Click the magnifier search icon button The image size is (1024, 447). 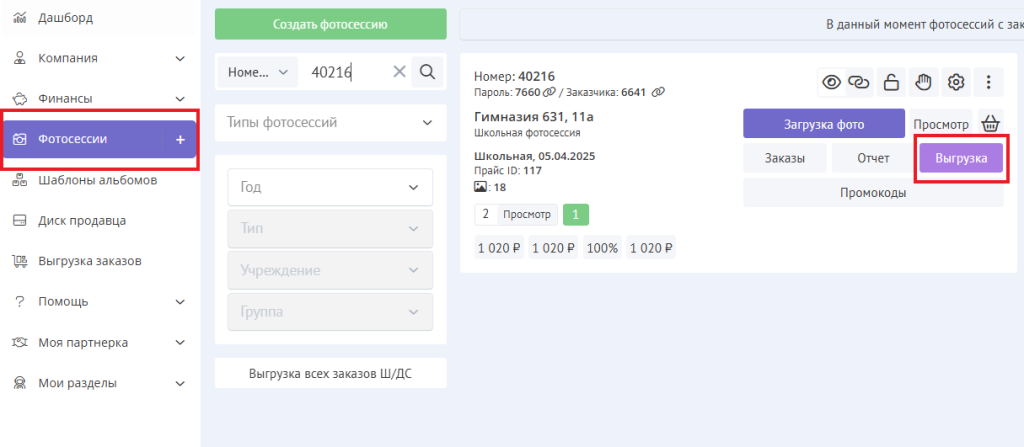[x=427, y=72]
